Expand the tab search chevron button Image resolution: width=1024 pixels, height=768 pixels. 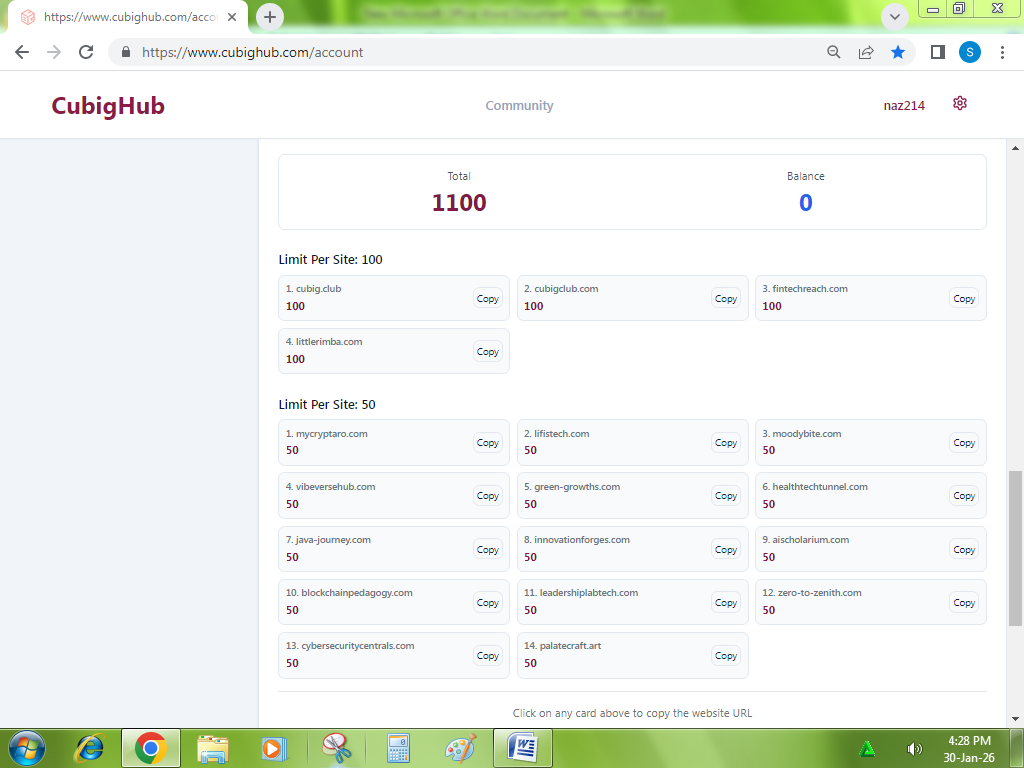pos(894,17)
